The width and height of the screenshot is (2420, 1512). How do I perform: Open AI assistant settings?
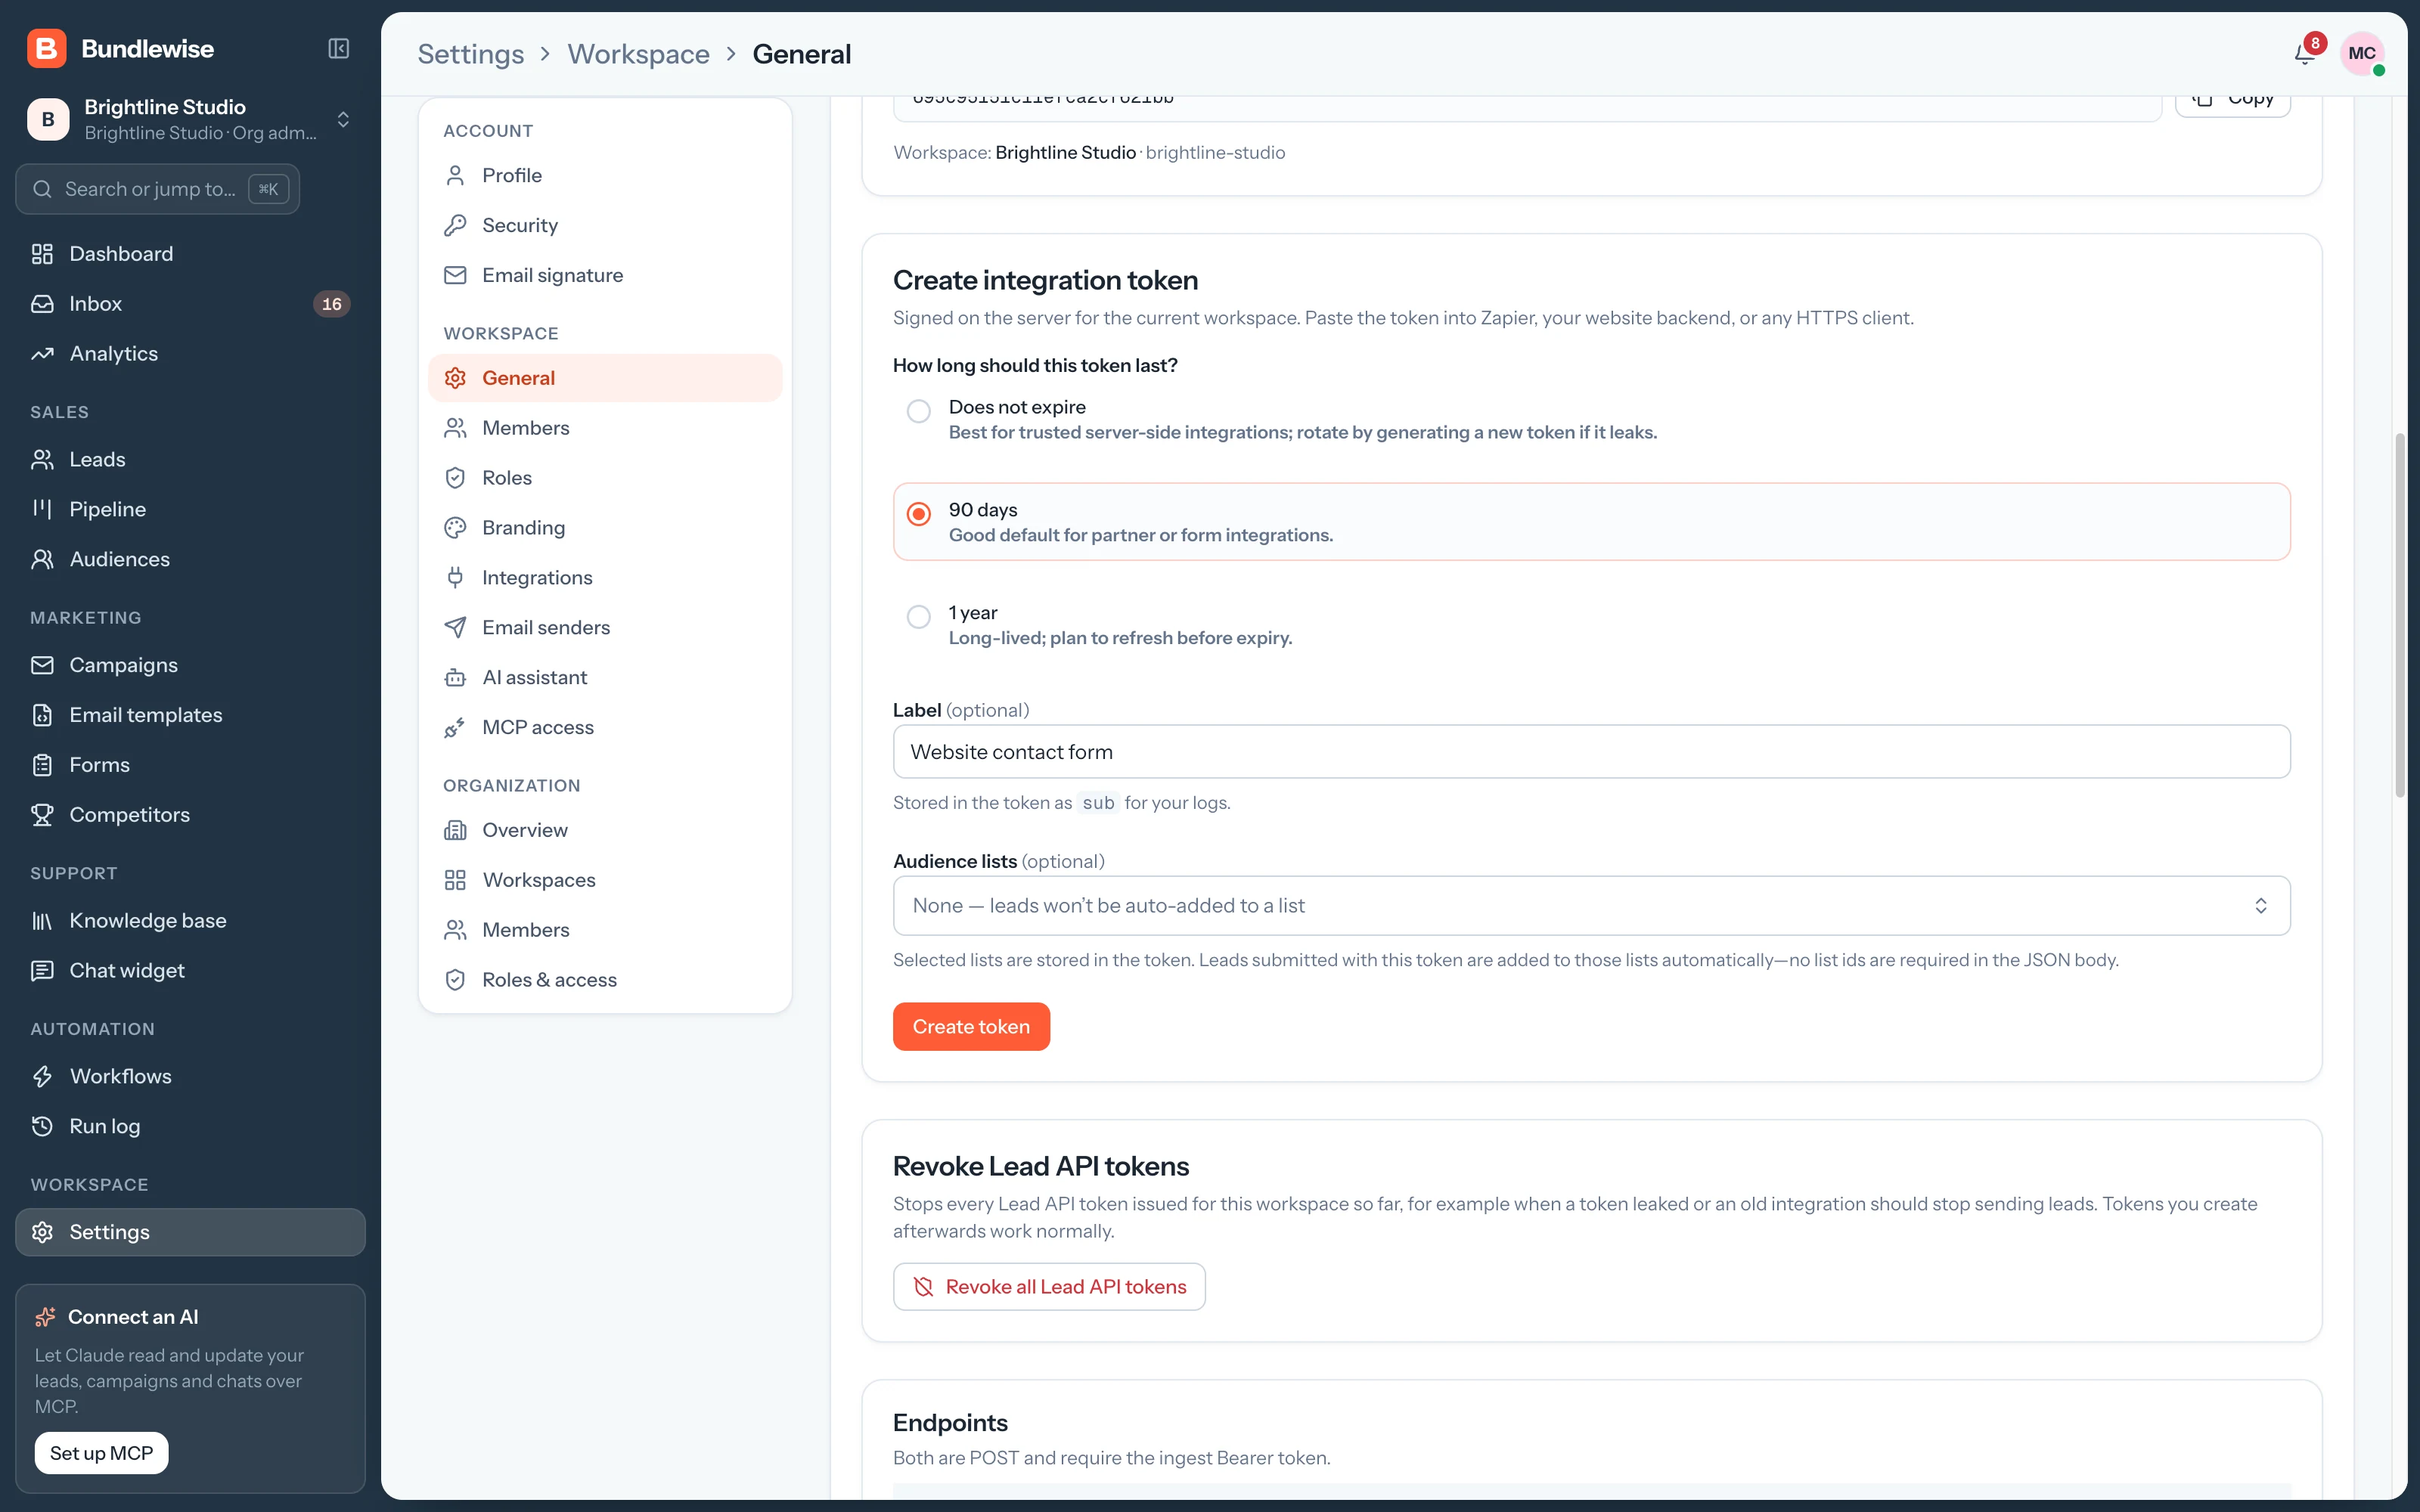point(605,678)
